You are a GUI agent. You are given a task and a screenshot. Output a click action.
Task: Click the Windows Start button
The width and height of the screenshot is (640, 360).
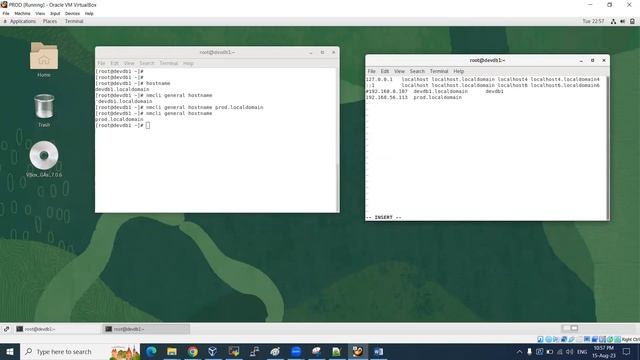click(10, 351)
